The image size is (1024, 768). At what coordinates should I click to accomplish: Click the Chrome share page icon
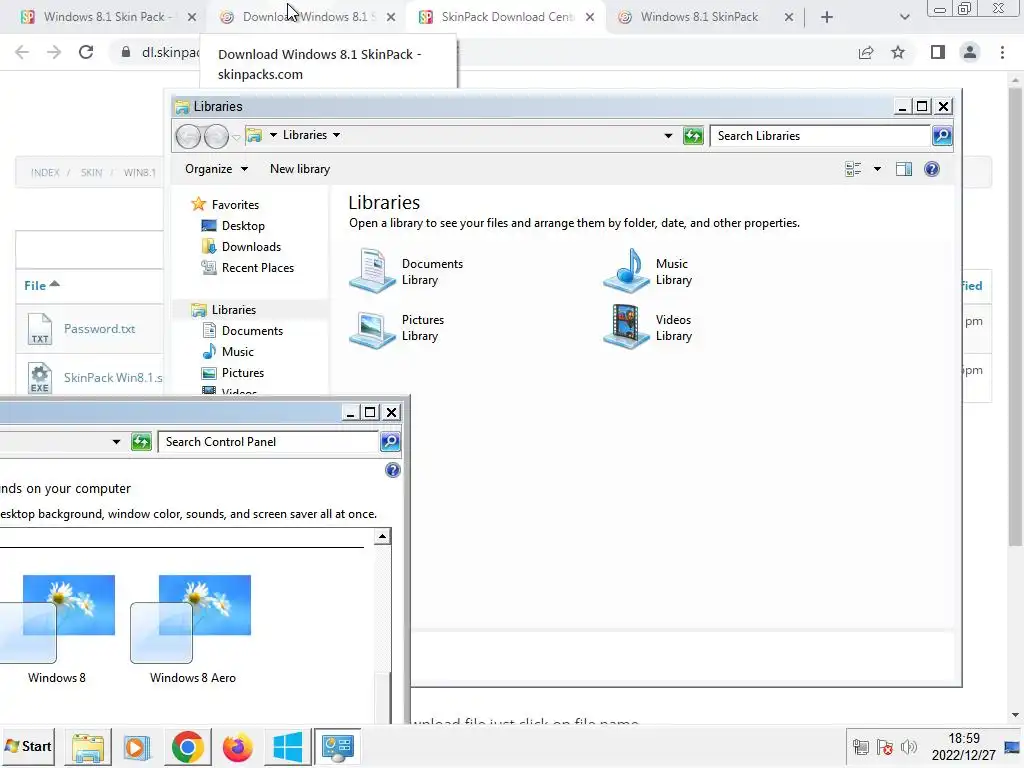pyautogui.click(x=866, y=52)
